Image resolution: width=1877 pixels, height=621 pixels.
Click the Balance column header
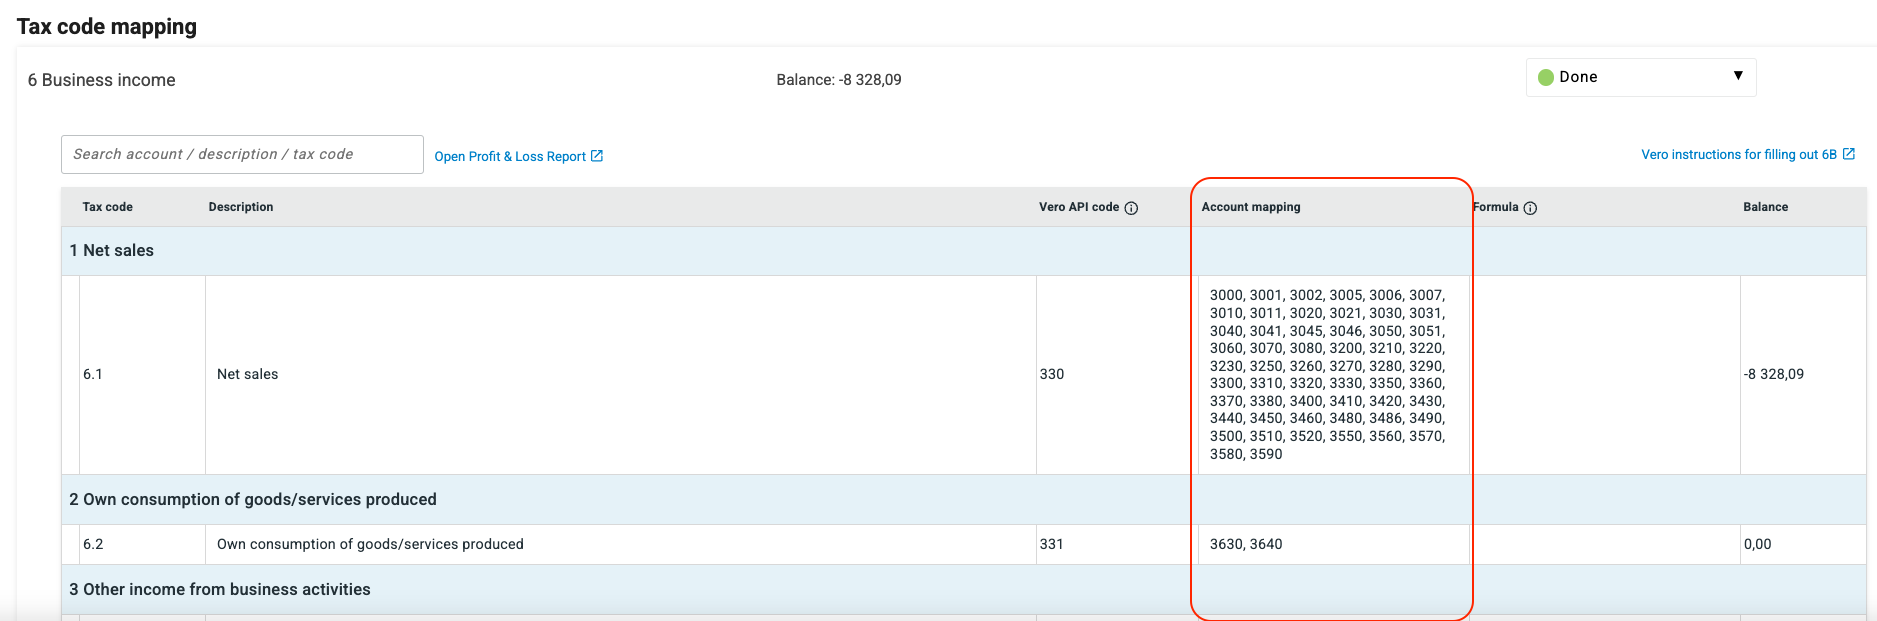coord(1765,207)
